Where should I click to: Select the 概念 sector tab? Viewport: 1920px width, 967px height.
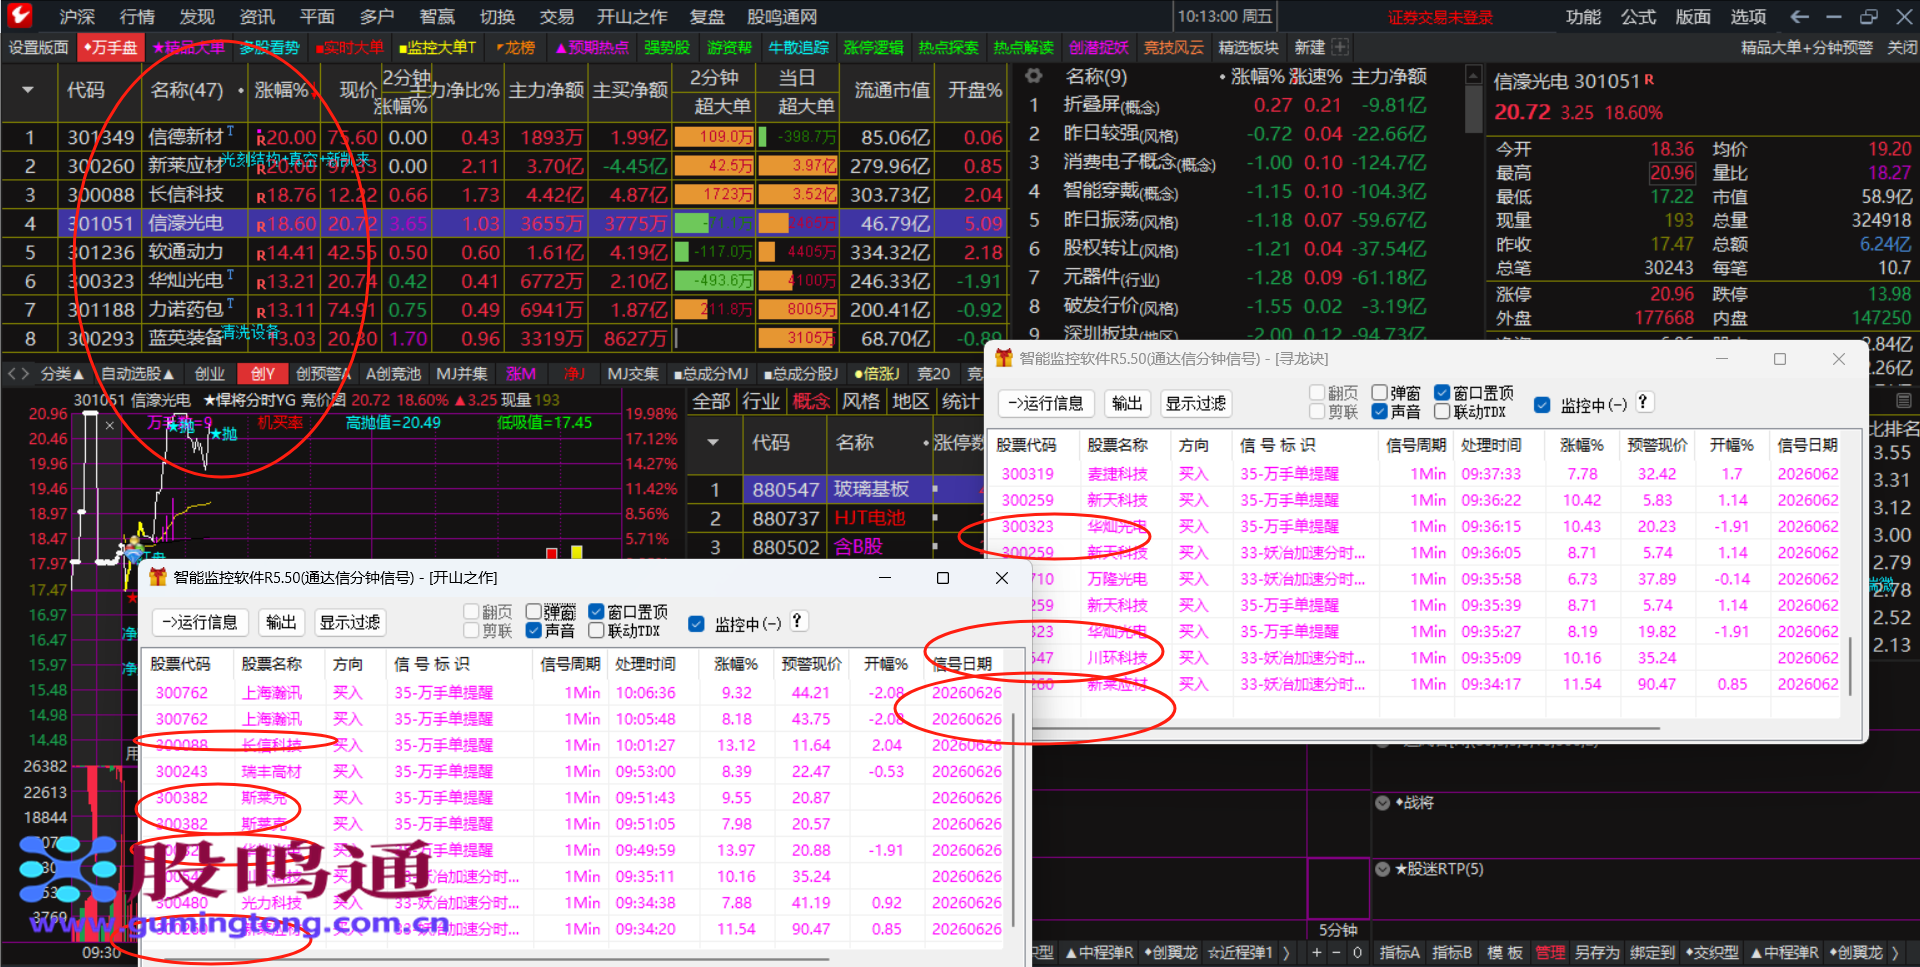811,401
